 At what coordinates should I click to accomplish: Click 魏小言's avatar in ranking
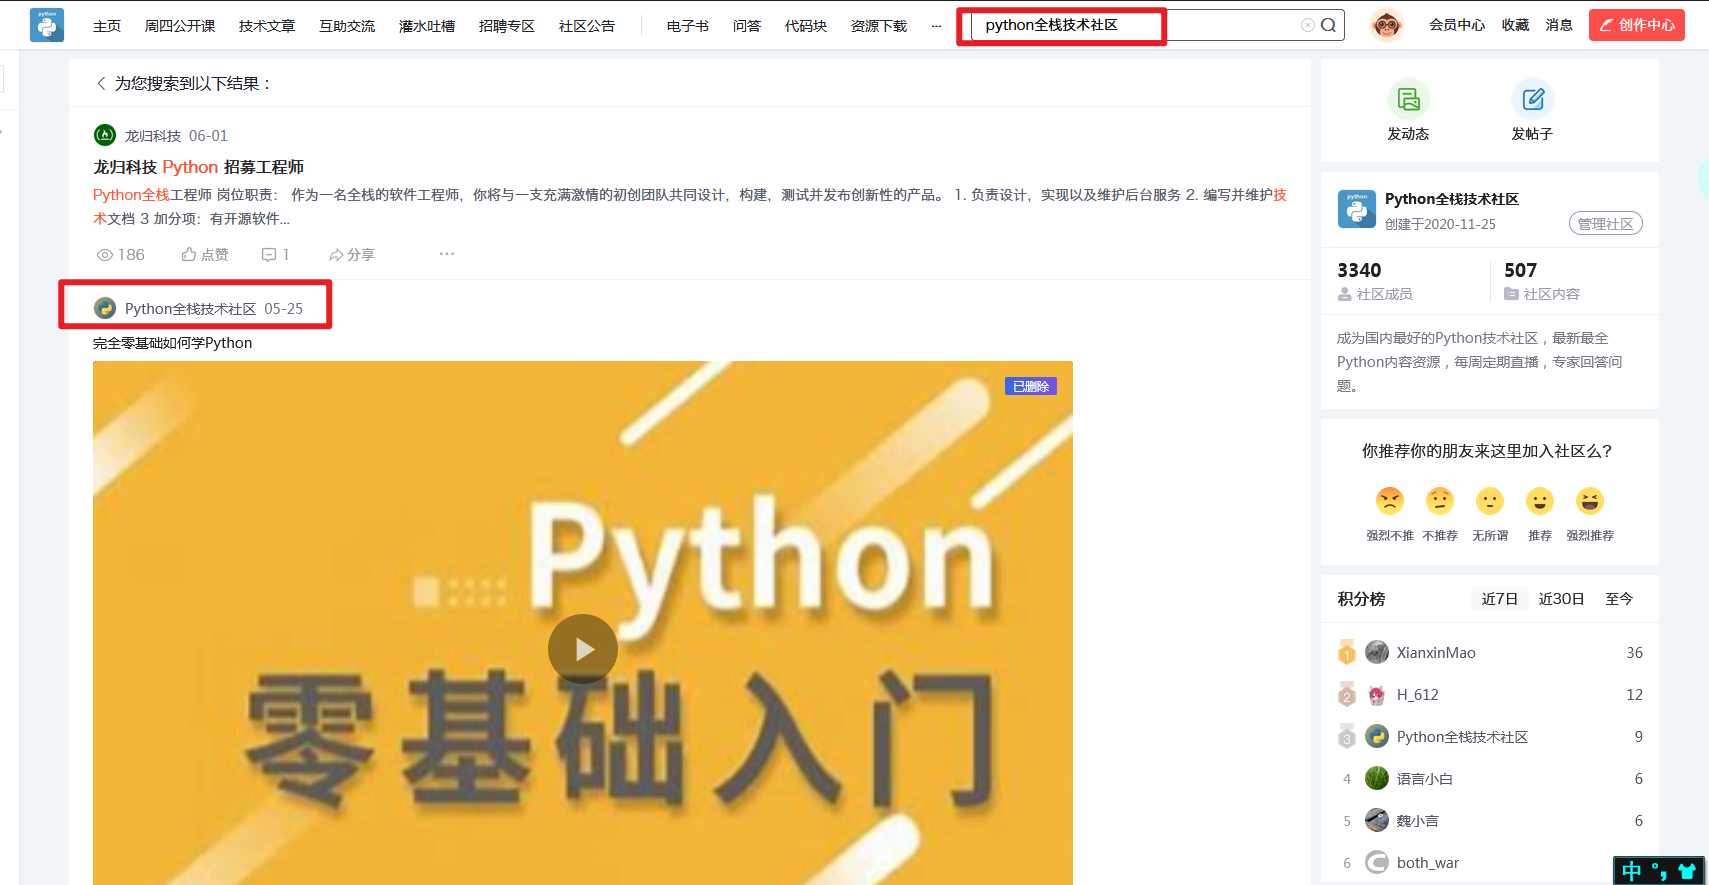coord(1377,820)
